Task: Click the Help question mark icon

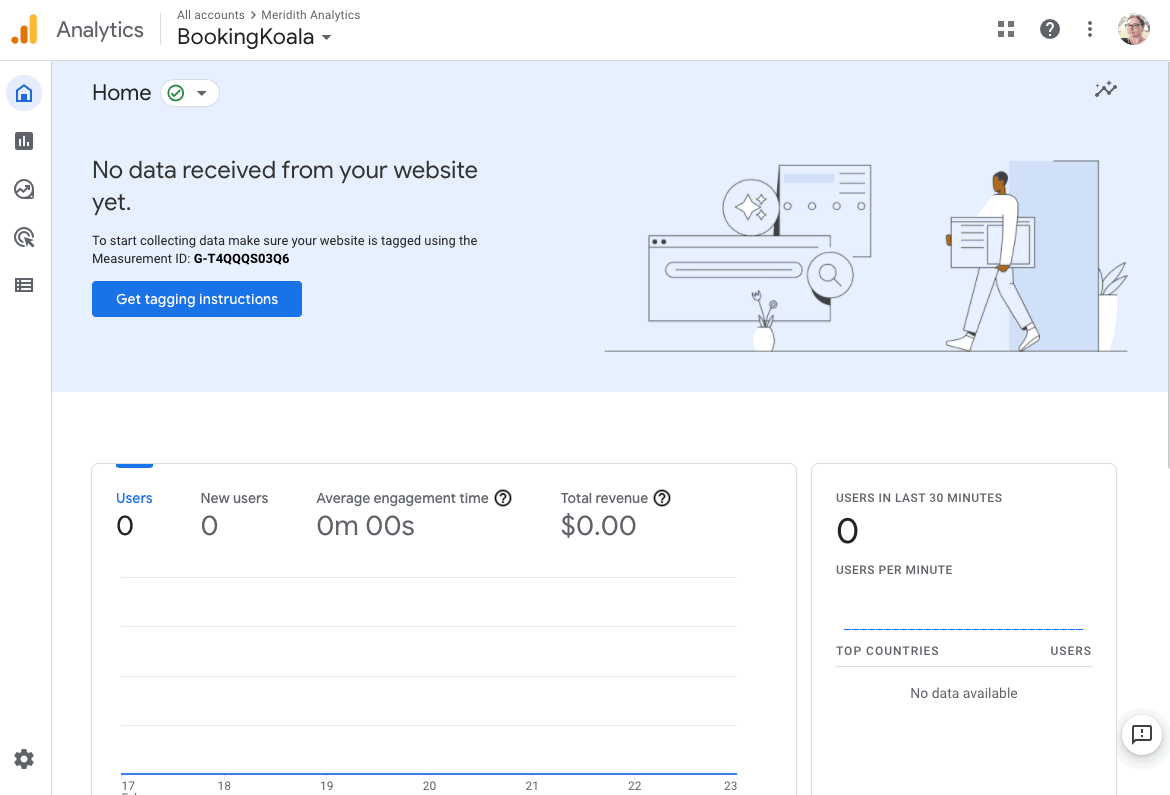Action: (x=1050, y=29)
